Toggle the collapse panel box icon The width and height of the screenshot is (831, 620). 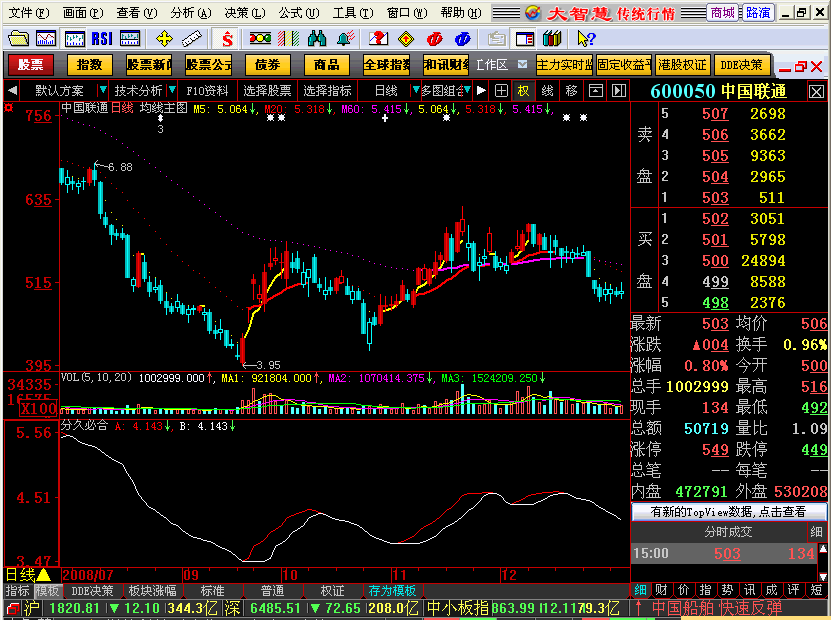595,91
